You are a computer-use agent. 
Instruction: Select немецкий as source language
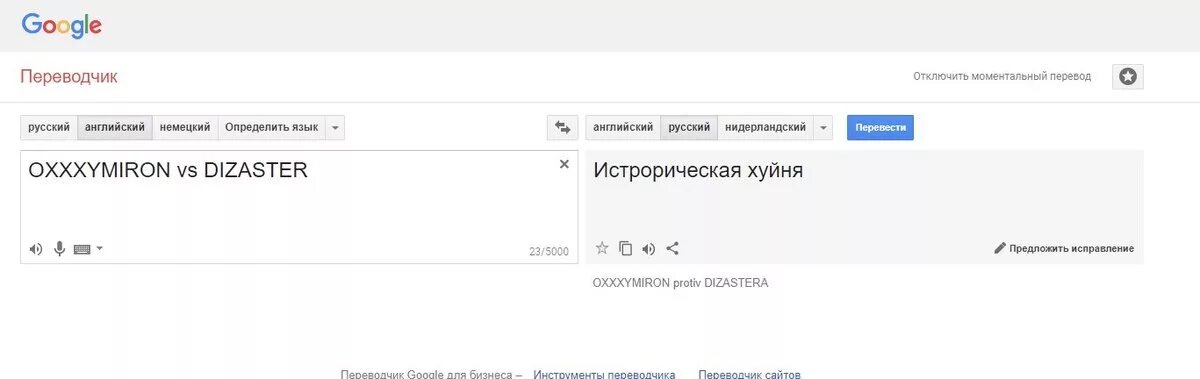(185, 127)
